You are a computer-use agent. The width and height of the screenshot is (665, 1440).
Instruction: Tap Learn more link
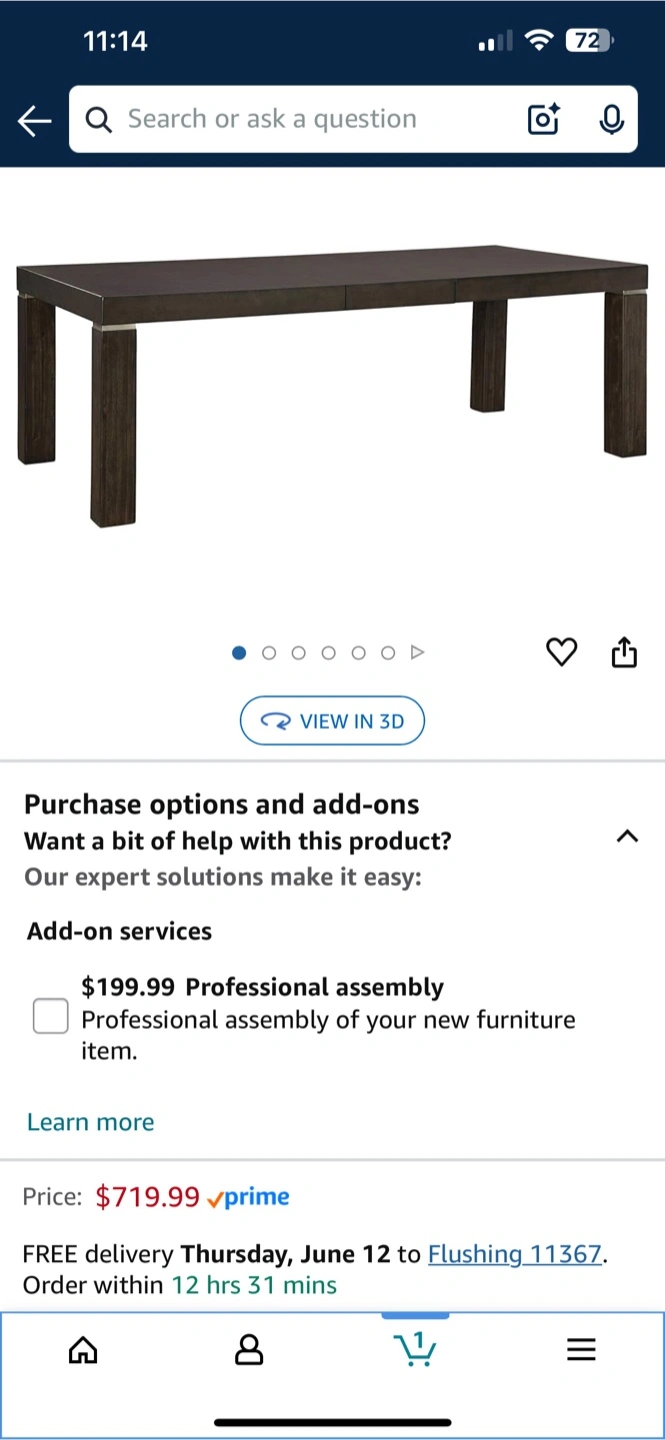(91, 1122)
